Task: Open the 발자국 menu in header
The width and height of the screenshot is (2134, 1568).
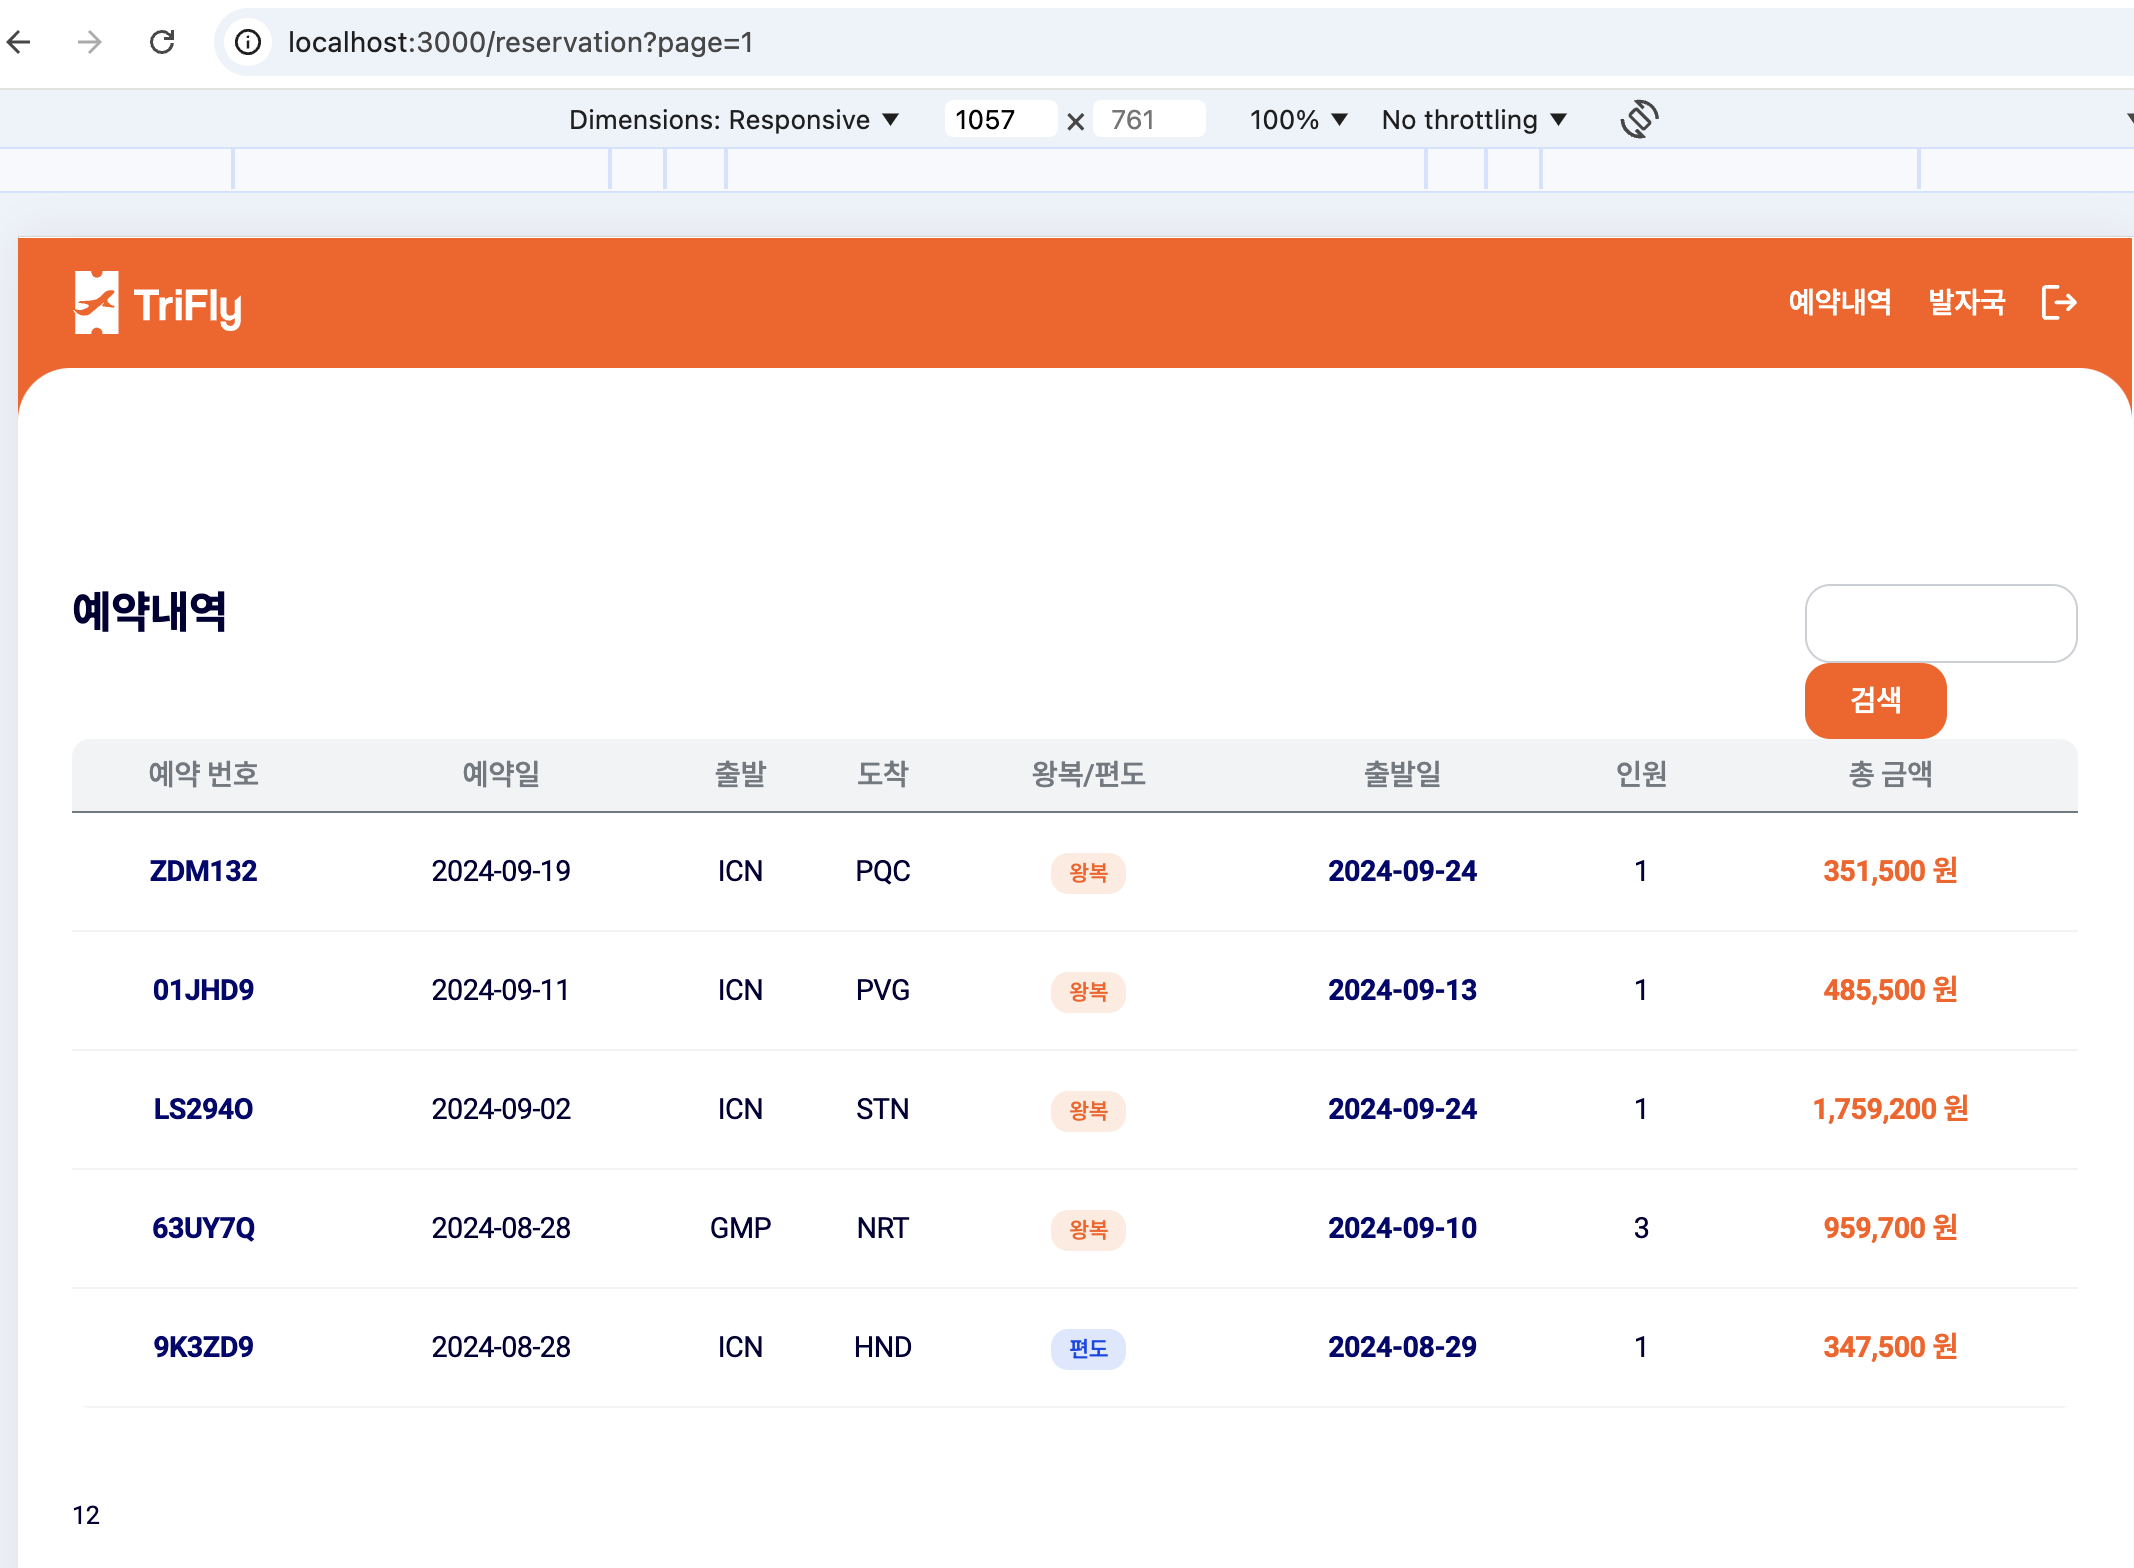Action: (1966, 302)
